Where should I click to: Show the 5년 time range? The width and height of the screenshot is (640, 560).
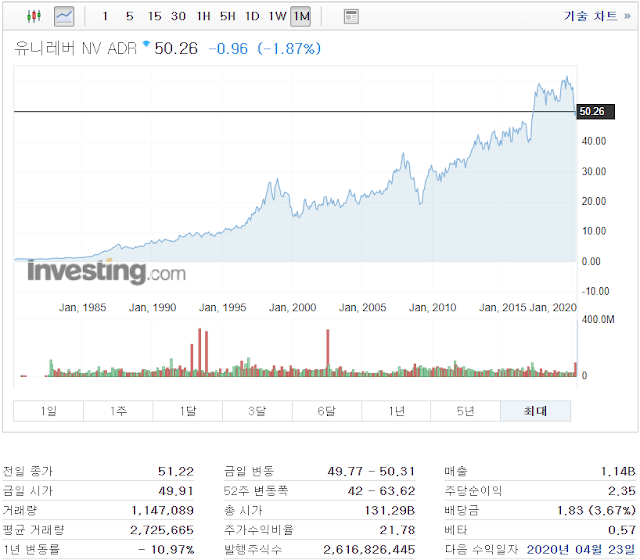click(x=465, y=411)
